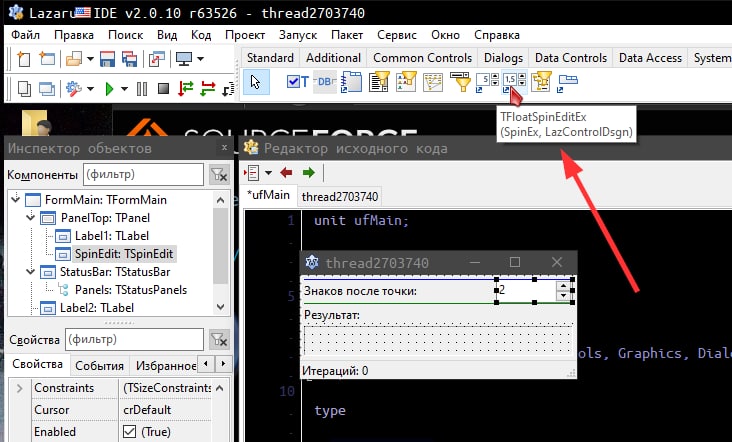Image resolution: width=732 pixels, height=442 pixels.
Task: Clear the Компоненты filter with funnel button
Action: [x=219, y=175]
